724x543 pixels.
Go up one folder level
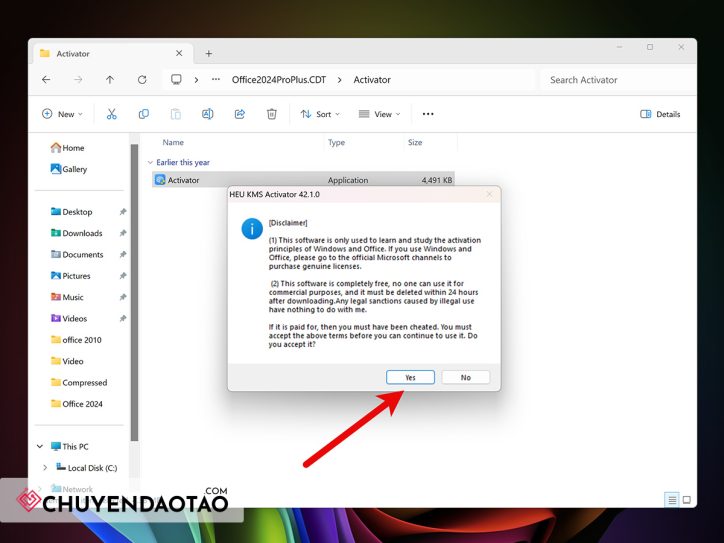coord(110,79)
